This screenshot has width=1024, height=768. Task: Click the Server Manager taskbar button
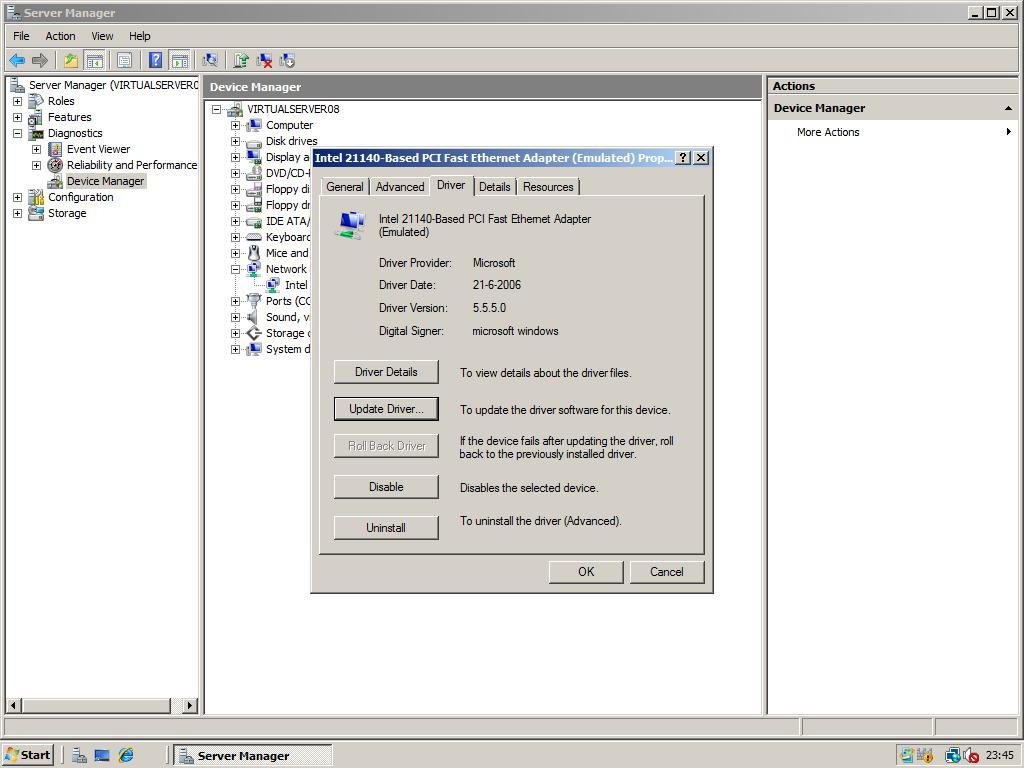pos(253,756)
